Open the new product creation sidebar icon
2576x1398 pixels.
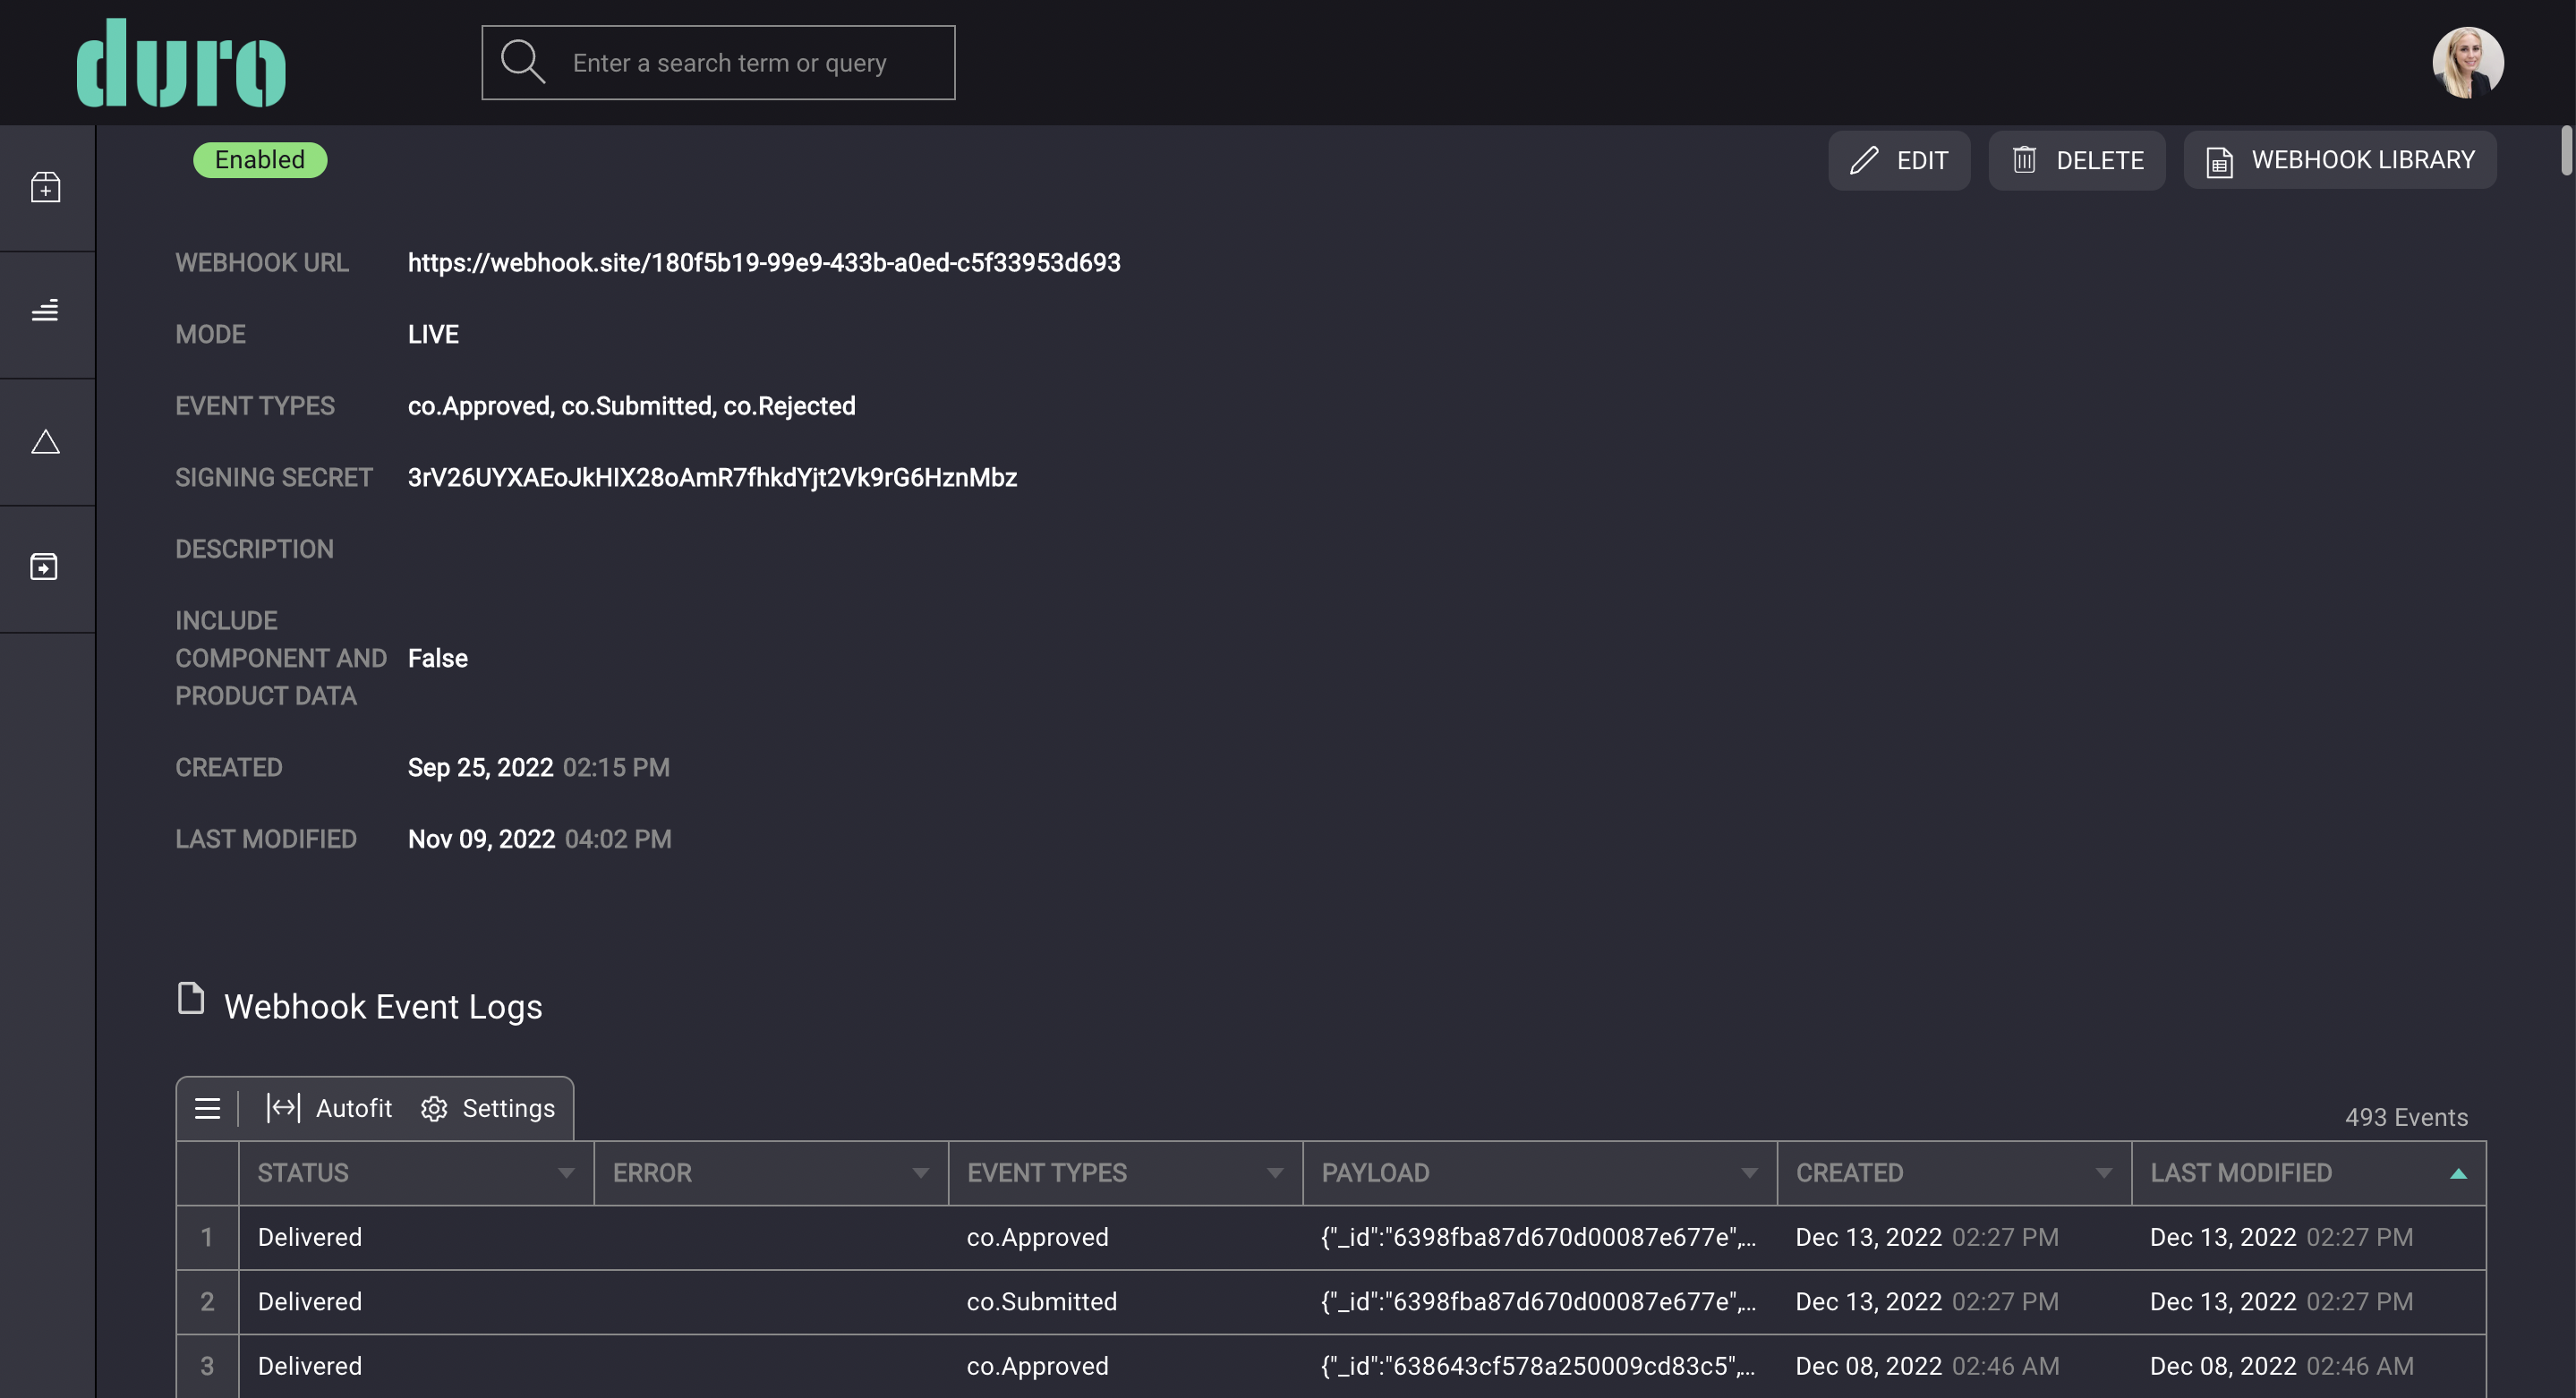[46, 186]
